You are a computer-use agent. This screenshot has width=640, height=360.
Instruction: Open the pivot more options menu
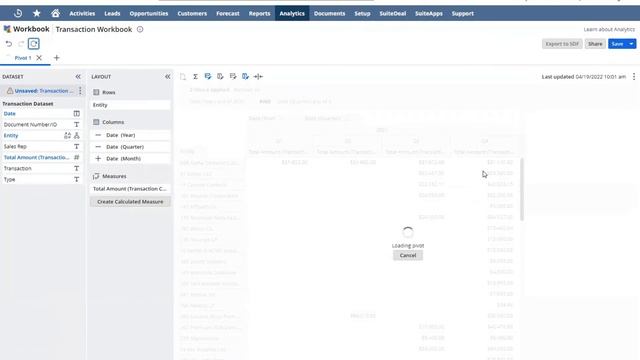tap(633, 76)
